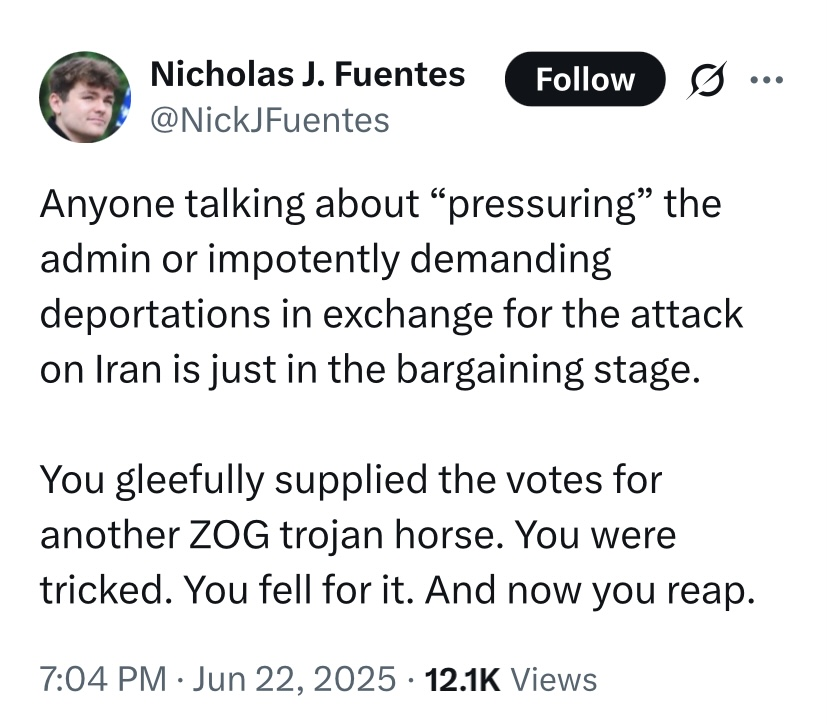This screenshot has height=725, width=827.
Task: Click the 7:04 PM timestamp
Action: (103, 679)
